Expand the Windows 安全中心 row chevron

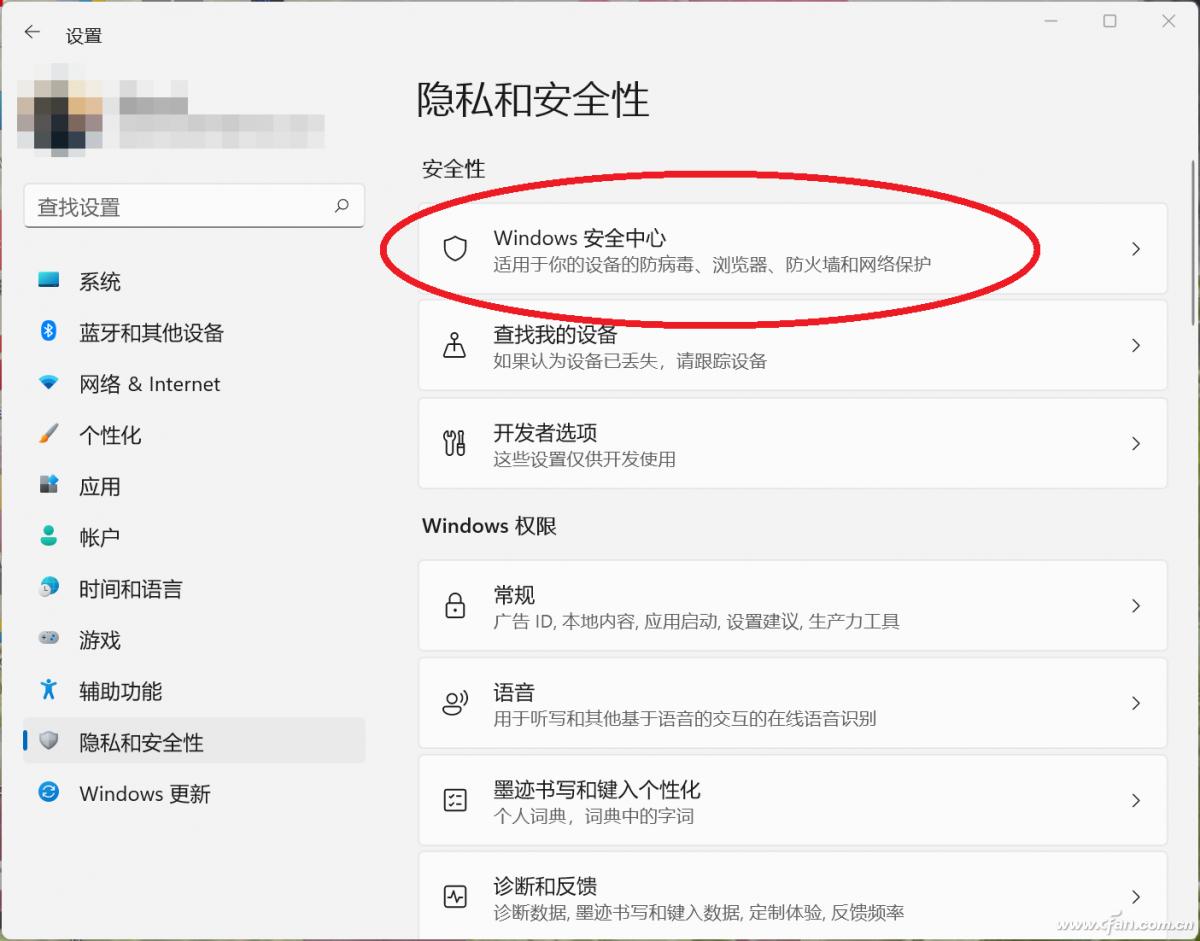pos(1136,249)
